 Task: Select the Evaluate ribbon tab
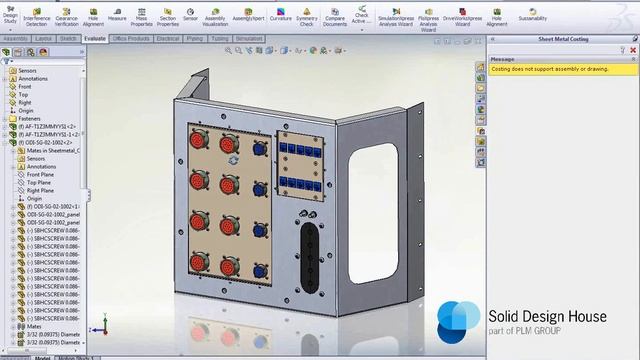point(95,39)
